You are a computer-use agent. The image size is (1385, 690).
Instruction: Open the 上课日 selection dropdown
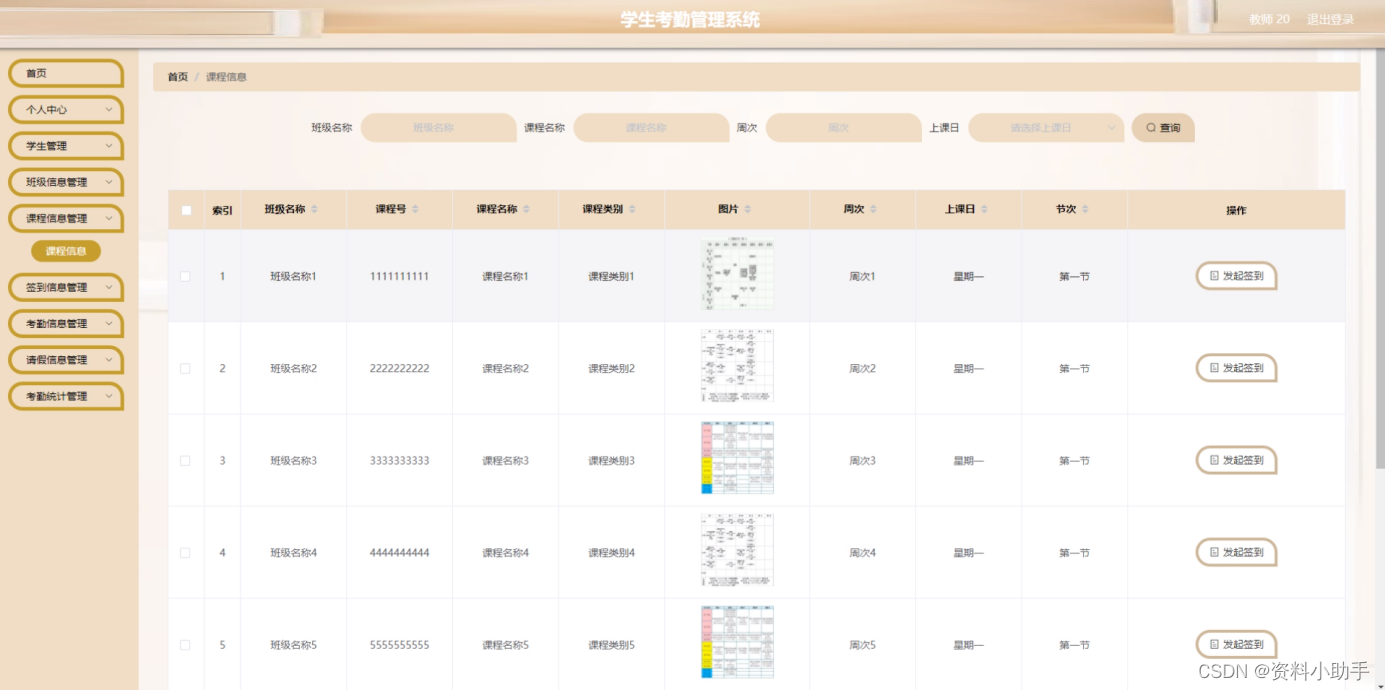pos(1046,128)
